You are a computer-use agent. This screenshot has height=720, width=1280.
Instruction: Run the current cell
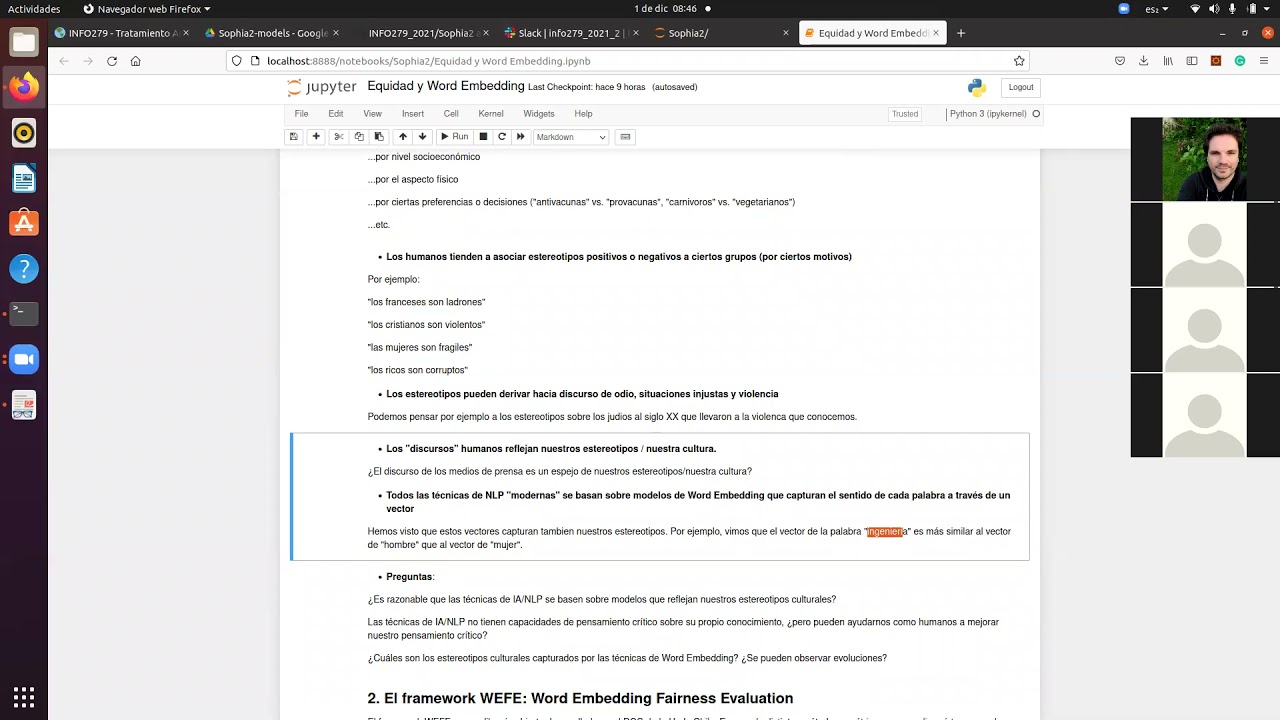pos(454,137)
